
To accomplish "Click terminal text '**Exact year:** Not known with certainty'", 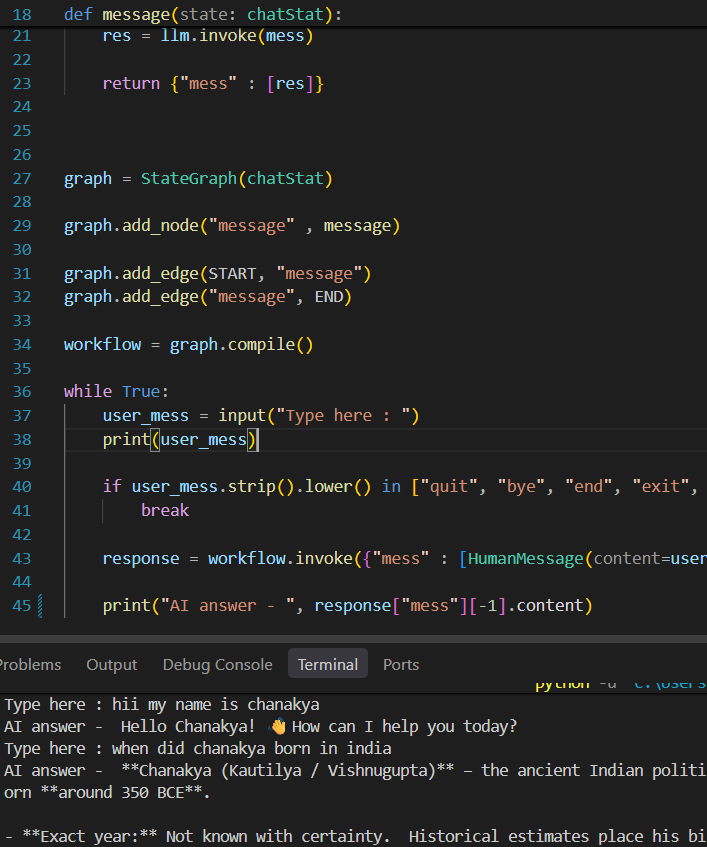I will coord(205,837).
